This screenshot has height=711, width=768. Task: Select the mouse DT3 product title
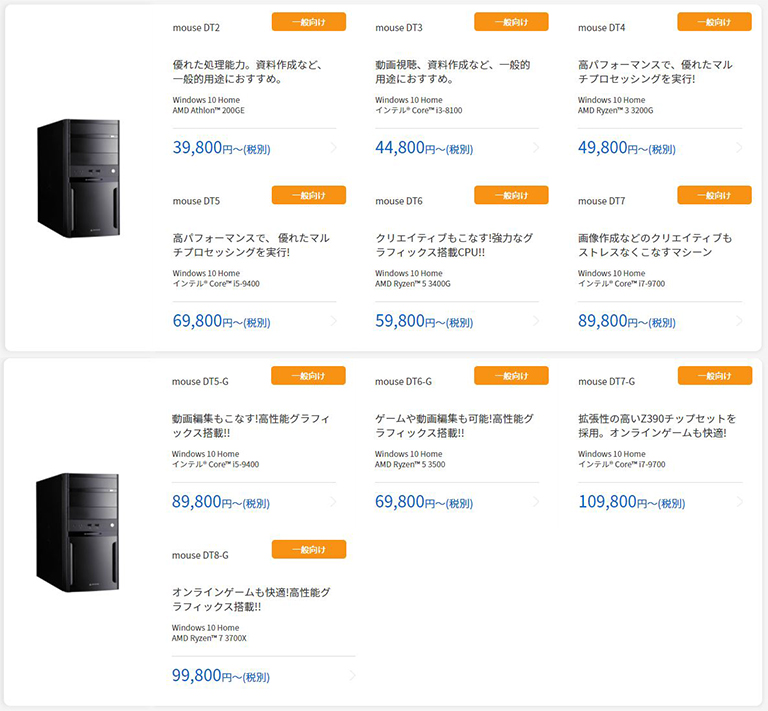399,28
